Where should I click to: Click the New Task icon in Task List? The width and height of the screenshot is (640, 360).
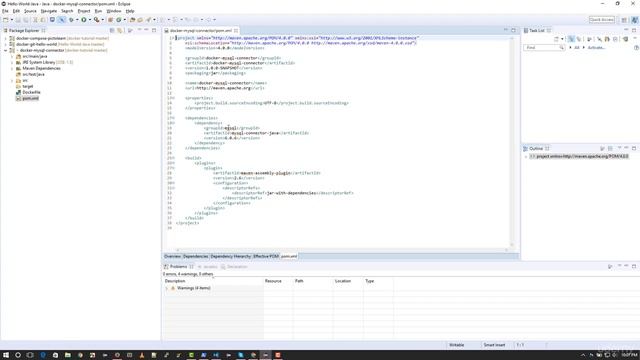[x=556, y=39]
